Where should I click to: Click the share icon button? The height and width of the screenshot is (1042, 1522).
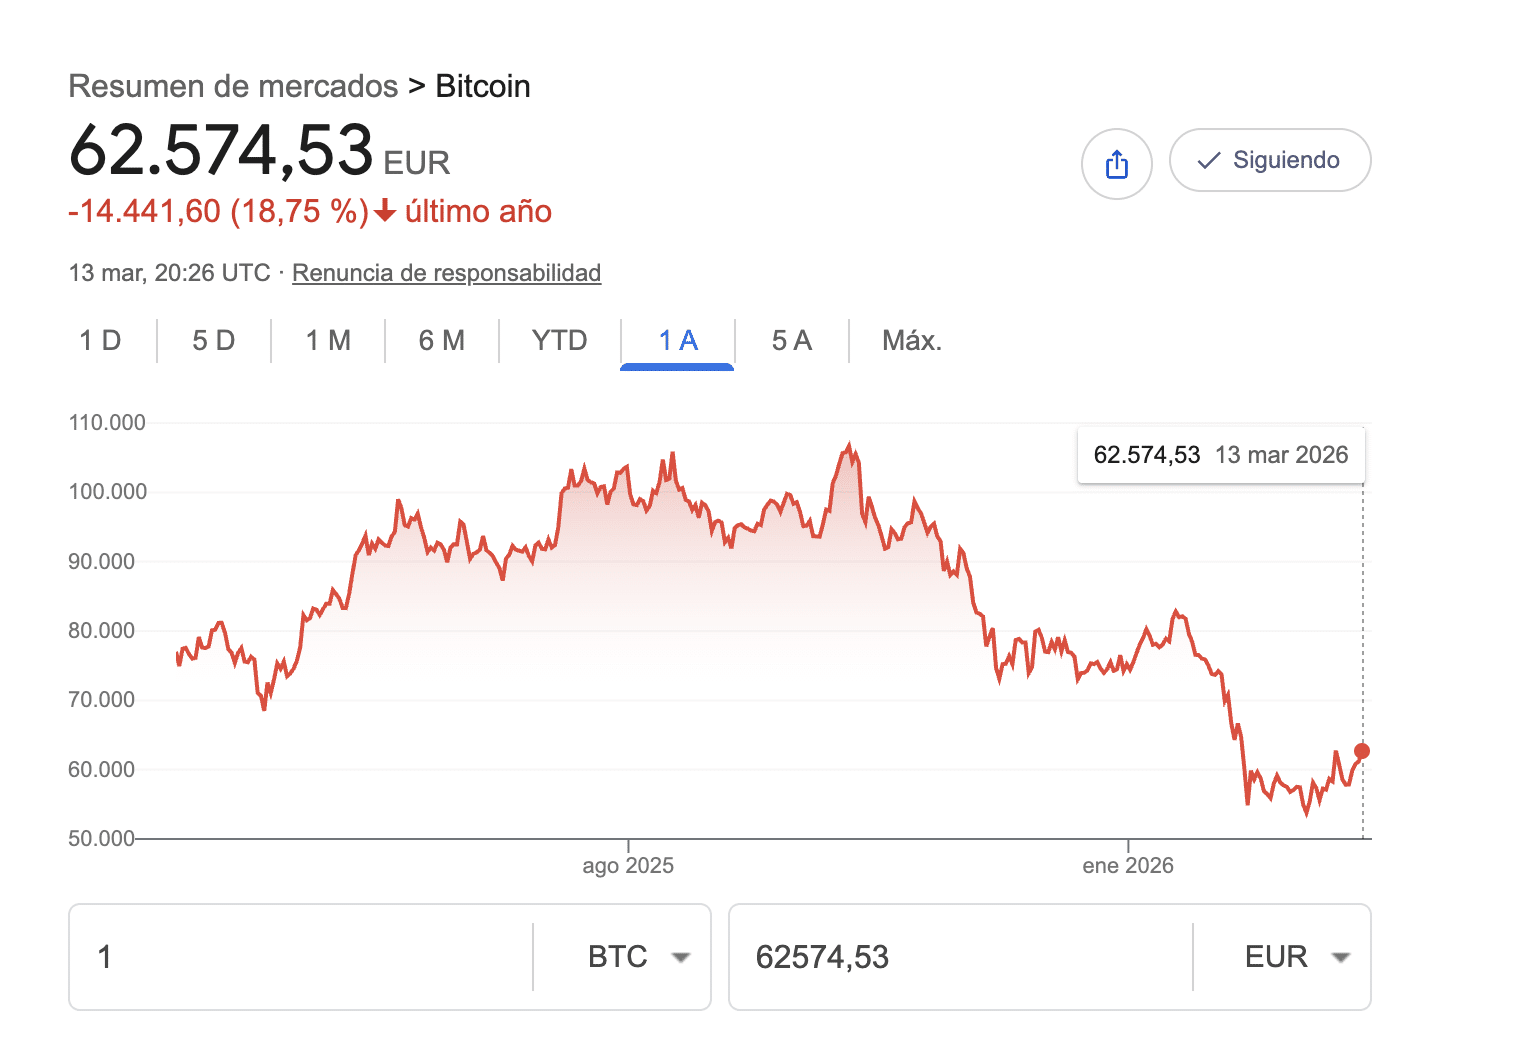click(x=1116, y=164)
